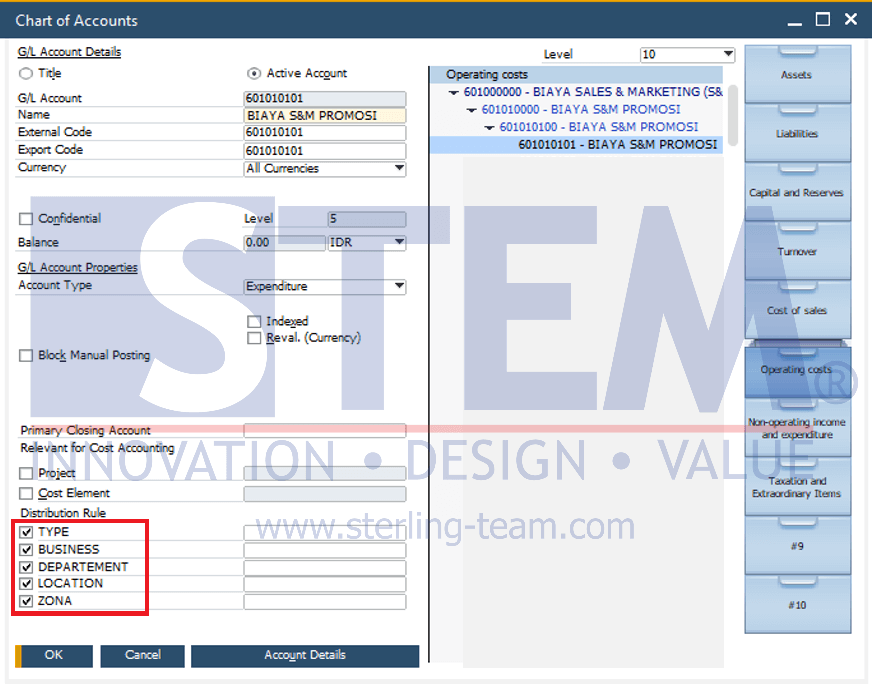Open Taxation and Extraordinary Items drawer
872x686 pixels.
point(796,488)
